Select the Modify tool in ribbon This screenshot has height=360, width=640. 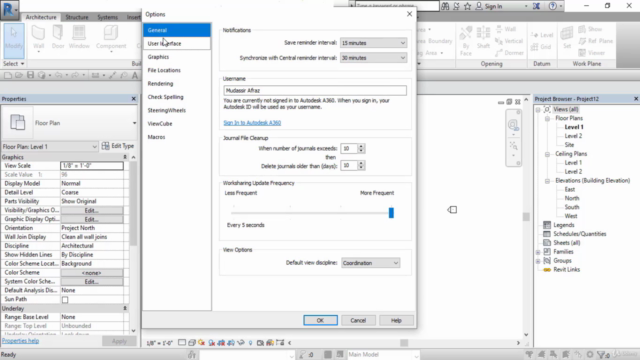click(x=14, y=40)
